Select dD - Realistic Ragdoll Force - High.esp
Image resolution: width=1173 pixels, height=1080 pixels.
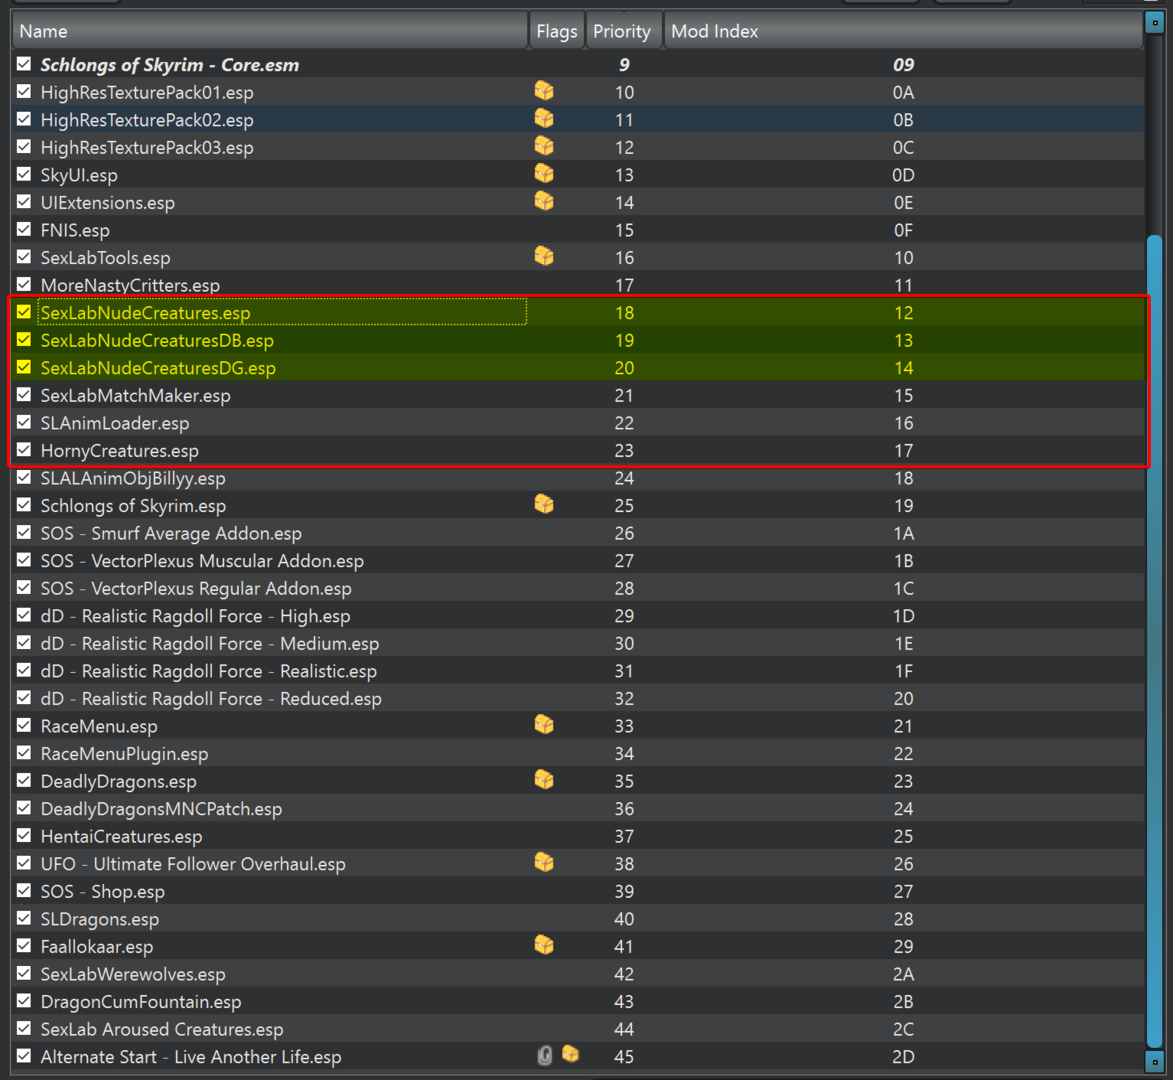click(x=578, y=616)
